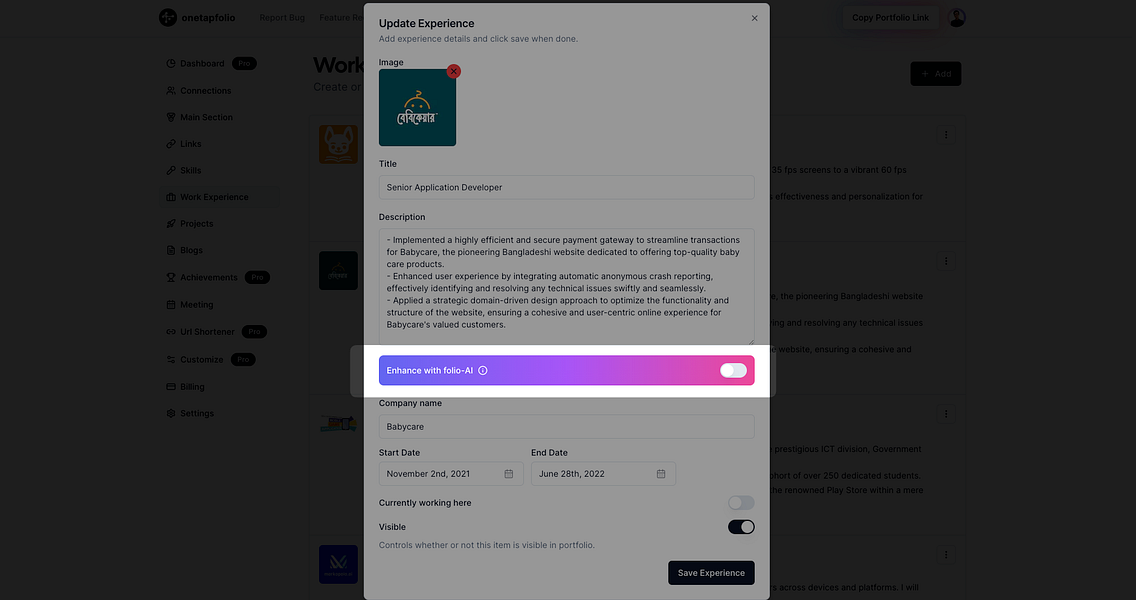Open the End Date calendar picker

[660, 473]
